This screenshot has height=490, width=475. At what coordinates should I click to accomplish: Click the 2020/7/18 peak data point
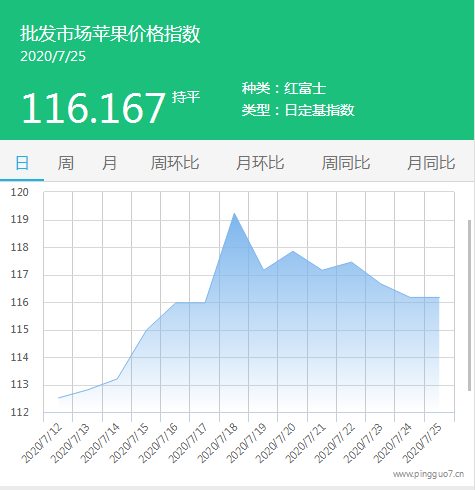[234, 213]
